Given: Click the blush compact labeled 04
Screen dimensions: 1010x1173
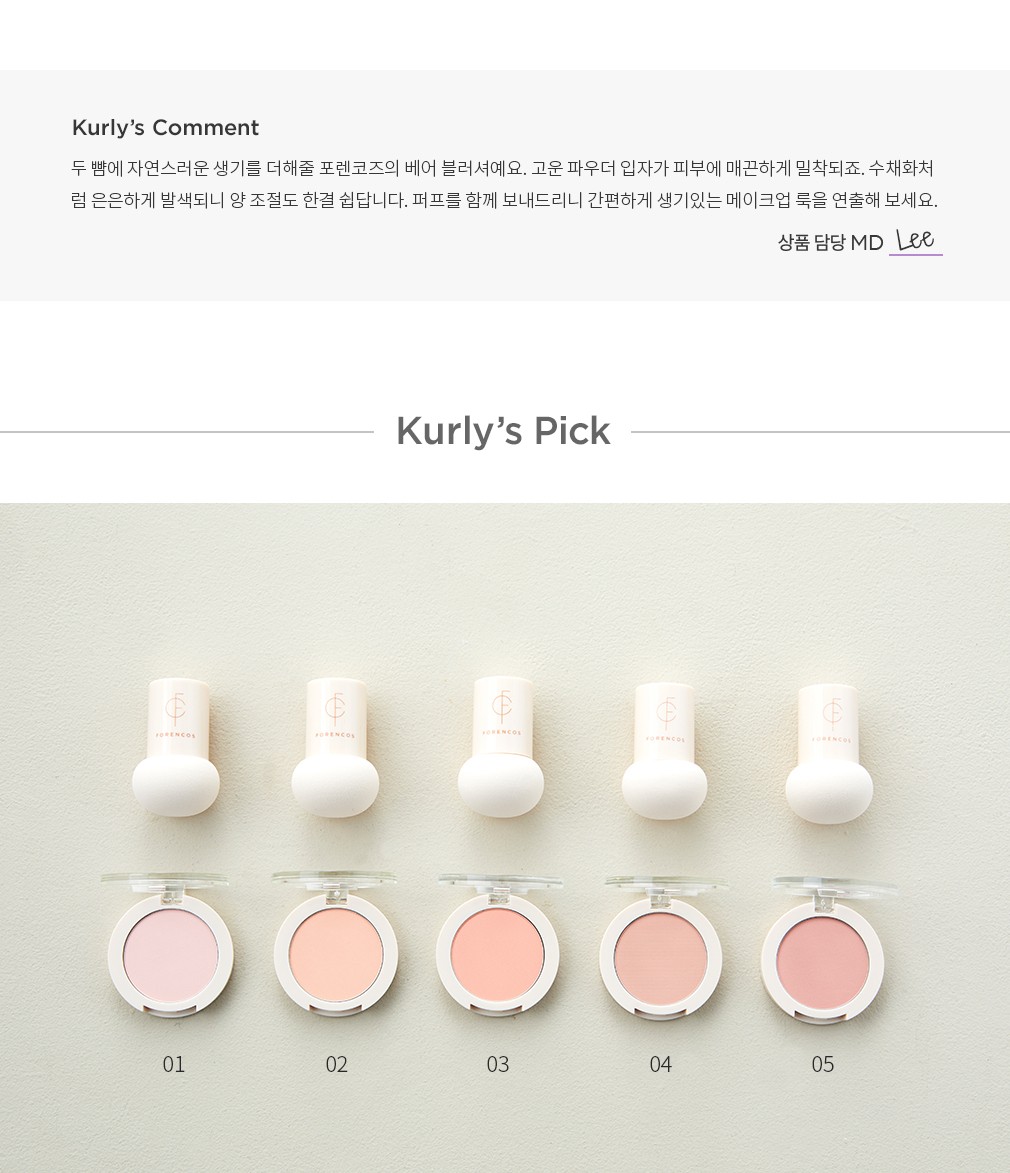Looking at the screenshot, I should (661, 948).
